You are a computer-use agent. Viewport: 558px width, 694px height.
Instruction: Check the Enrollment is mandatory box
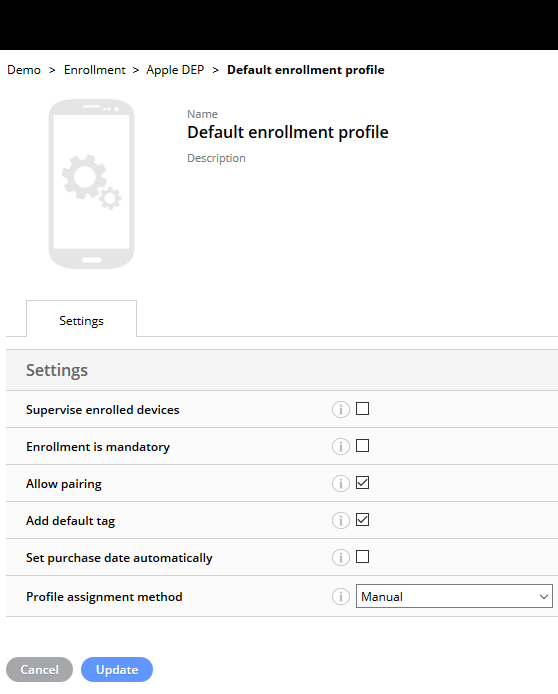point(362,446)
